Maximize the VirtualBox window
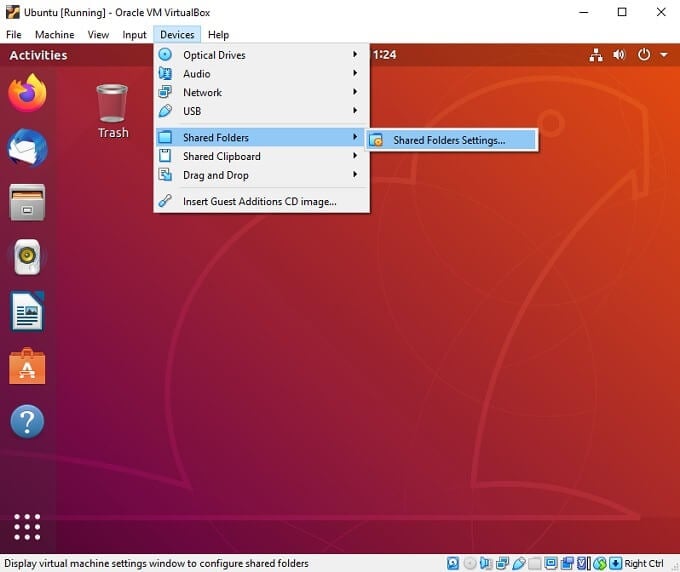Viewport: 680px width, 572px height. [x=622, y=12]
